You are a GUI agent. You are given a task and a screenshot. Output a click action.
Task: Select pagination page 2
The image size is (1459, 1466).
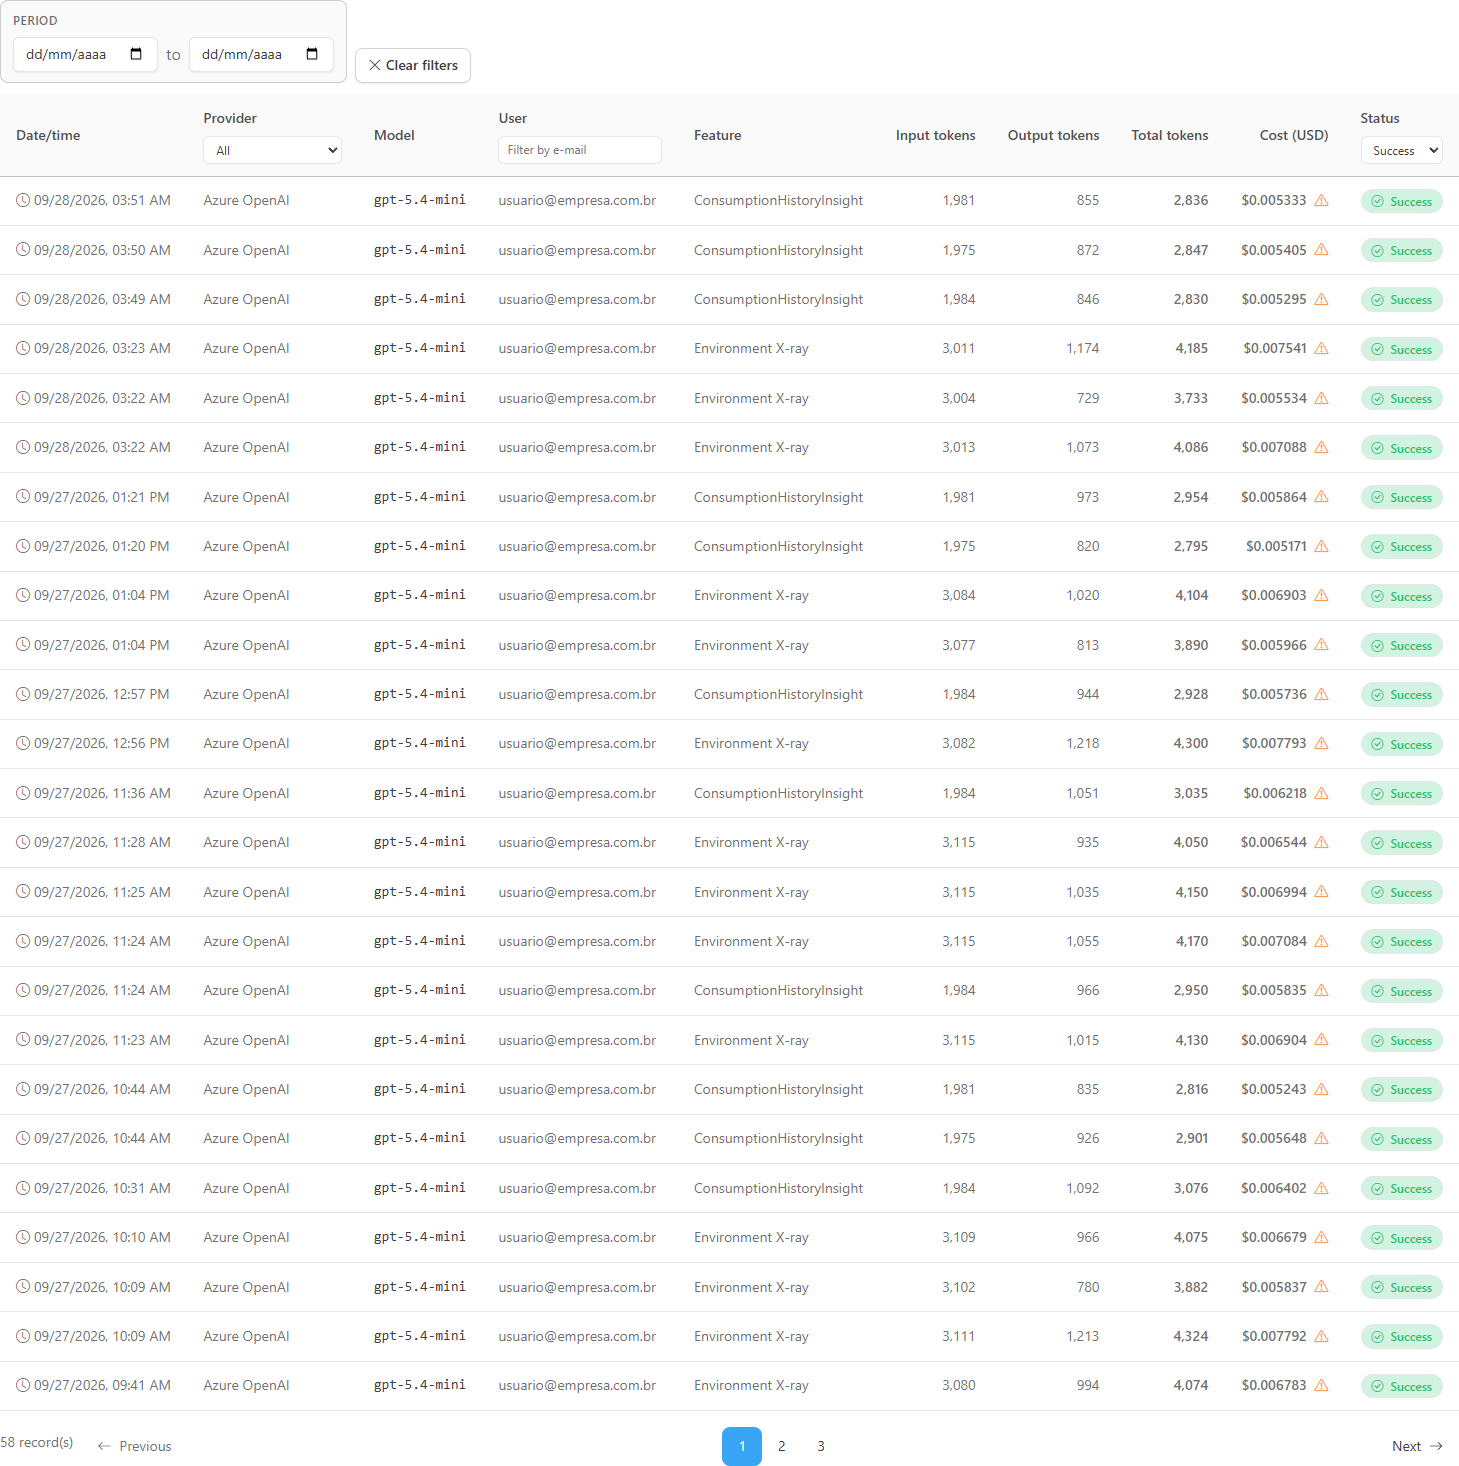(781, 1446)
